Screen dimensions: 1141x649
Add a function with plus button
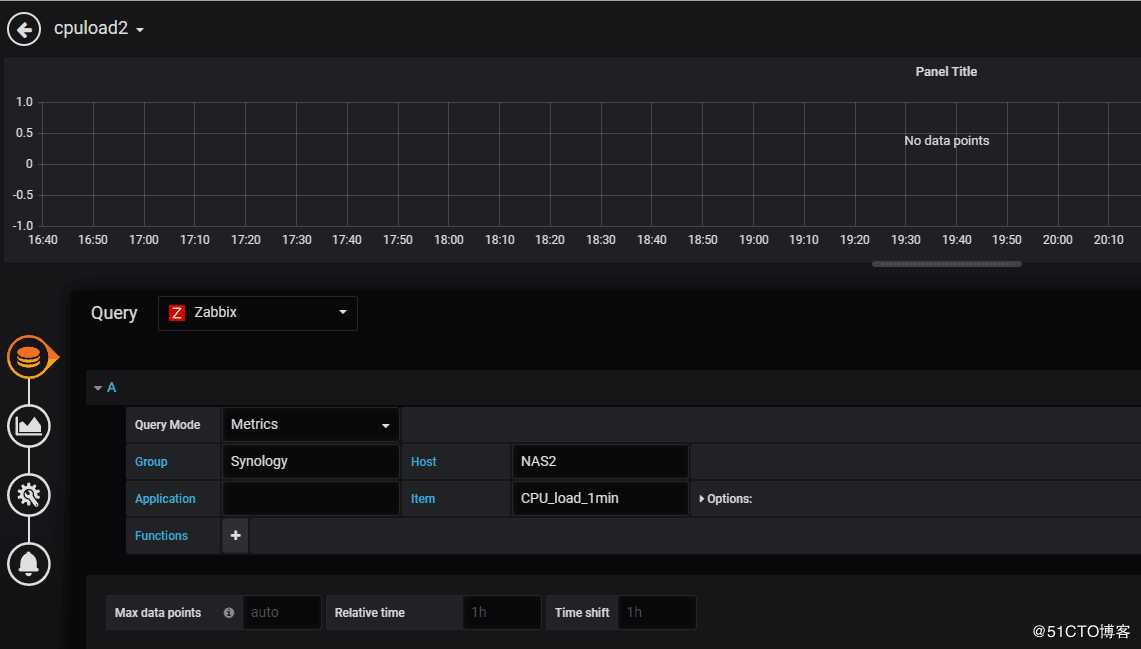(x=235, y=535)
